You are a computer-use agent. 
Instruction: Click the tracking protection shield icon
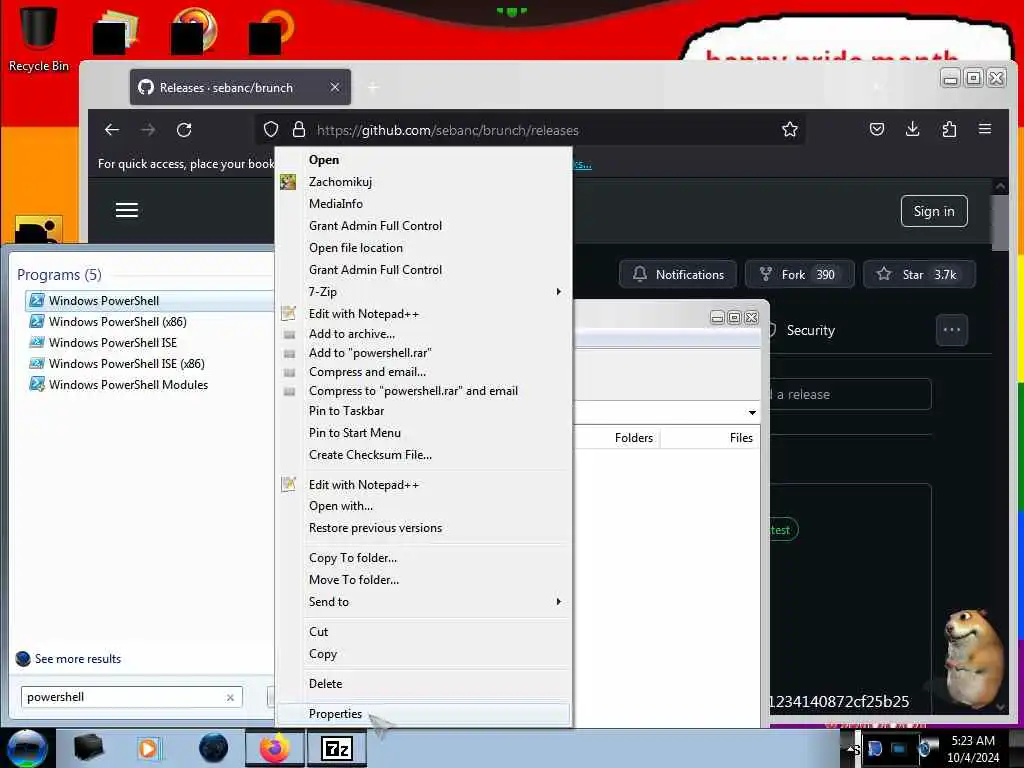(271, 129)
